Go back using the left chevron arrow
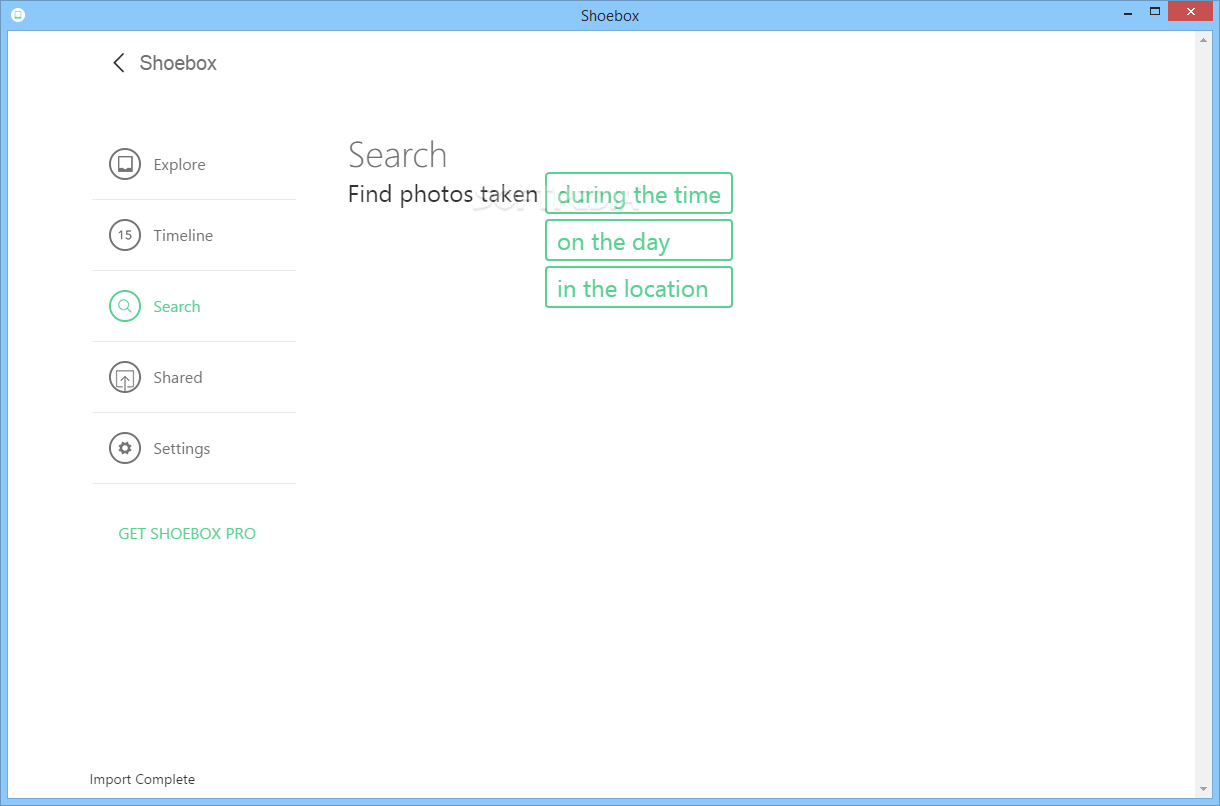The height and width of the screenshot is (806, 1220). click(x=118, y=63)
